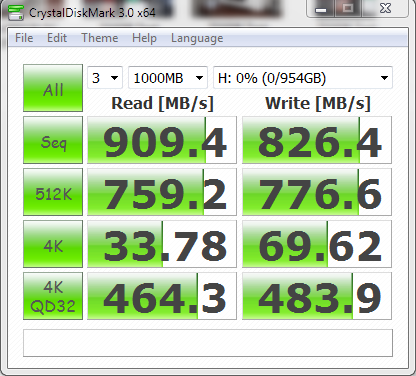This screenshot has width=416, height=376.
Task: Open the Theme menu
Action: pyautogui.click(x=100, y=38)
